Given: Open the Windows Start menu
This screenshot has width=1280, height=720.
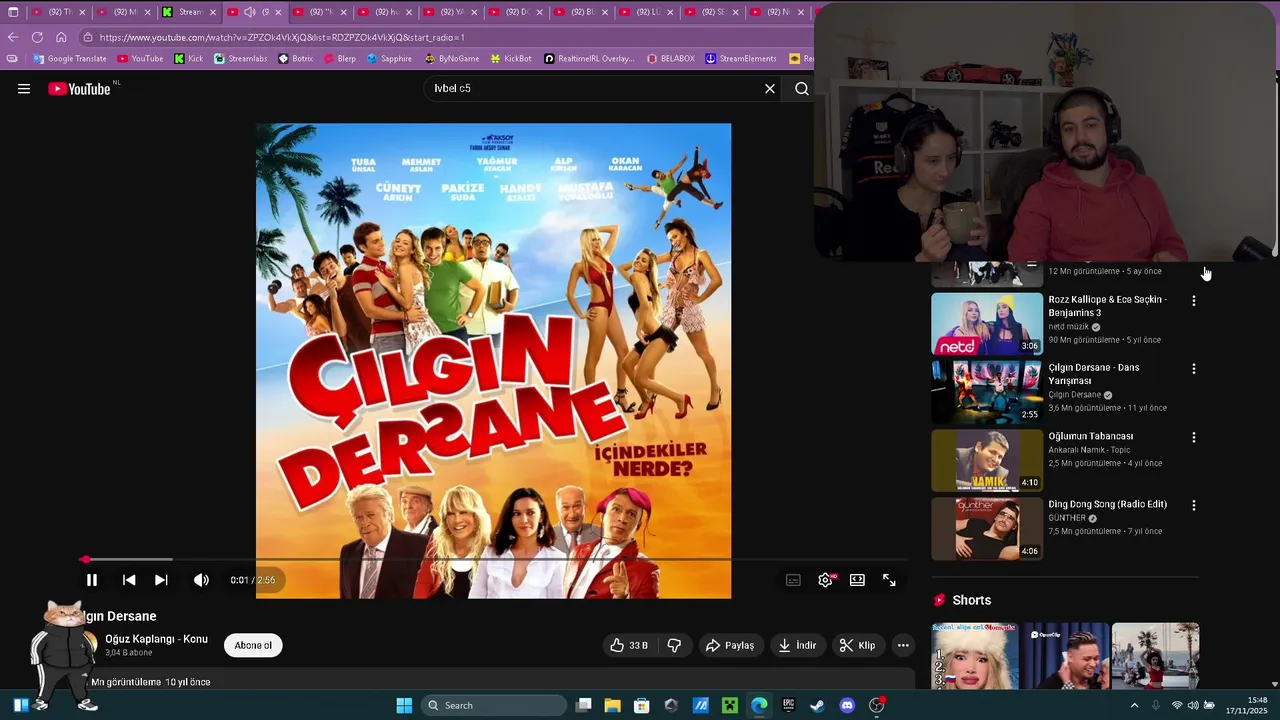Looking at the screenshot, I should tap(404, 705).
